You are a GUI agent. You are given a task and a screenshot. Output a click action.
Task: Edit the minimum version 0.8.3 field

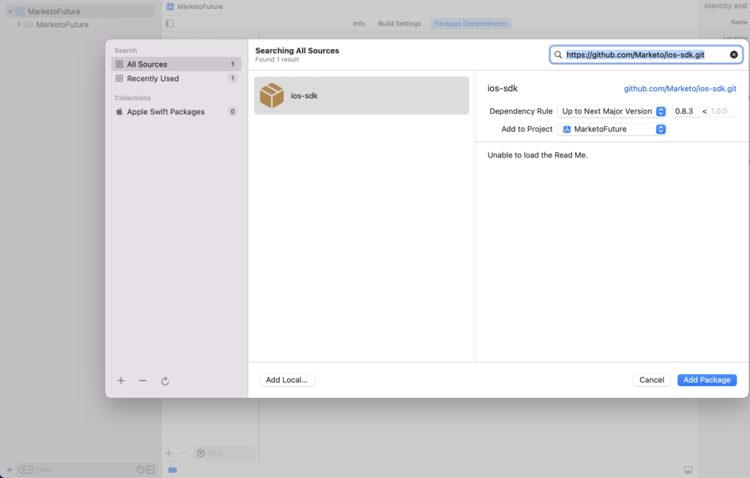tap(685, 111)
